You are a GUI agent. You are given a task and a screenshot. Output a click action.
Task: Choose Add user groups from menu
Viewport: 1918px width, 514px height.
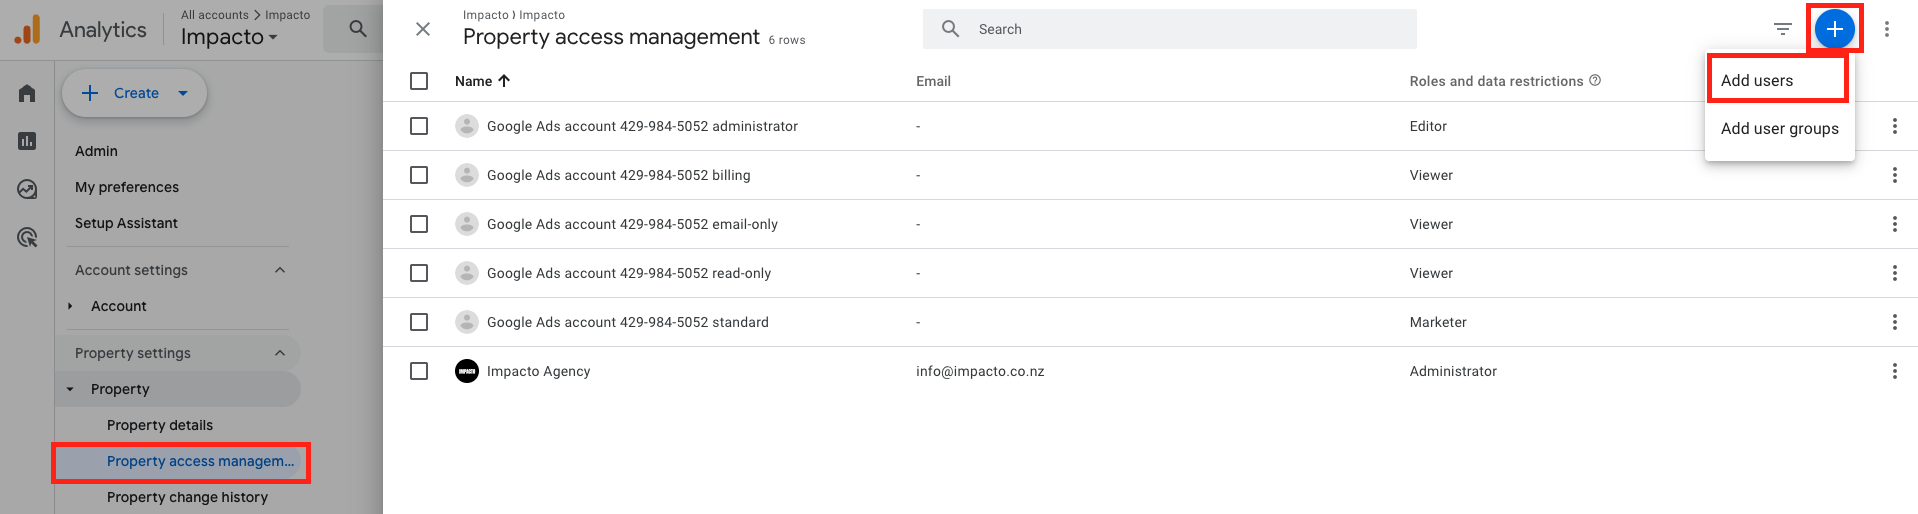tap(1779, 128)
